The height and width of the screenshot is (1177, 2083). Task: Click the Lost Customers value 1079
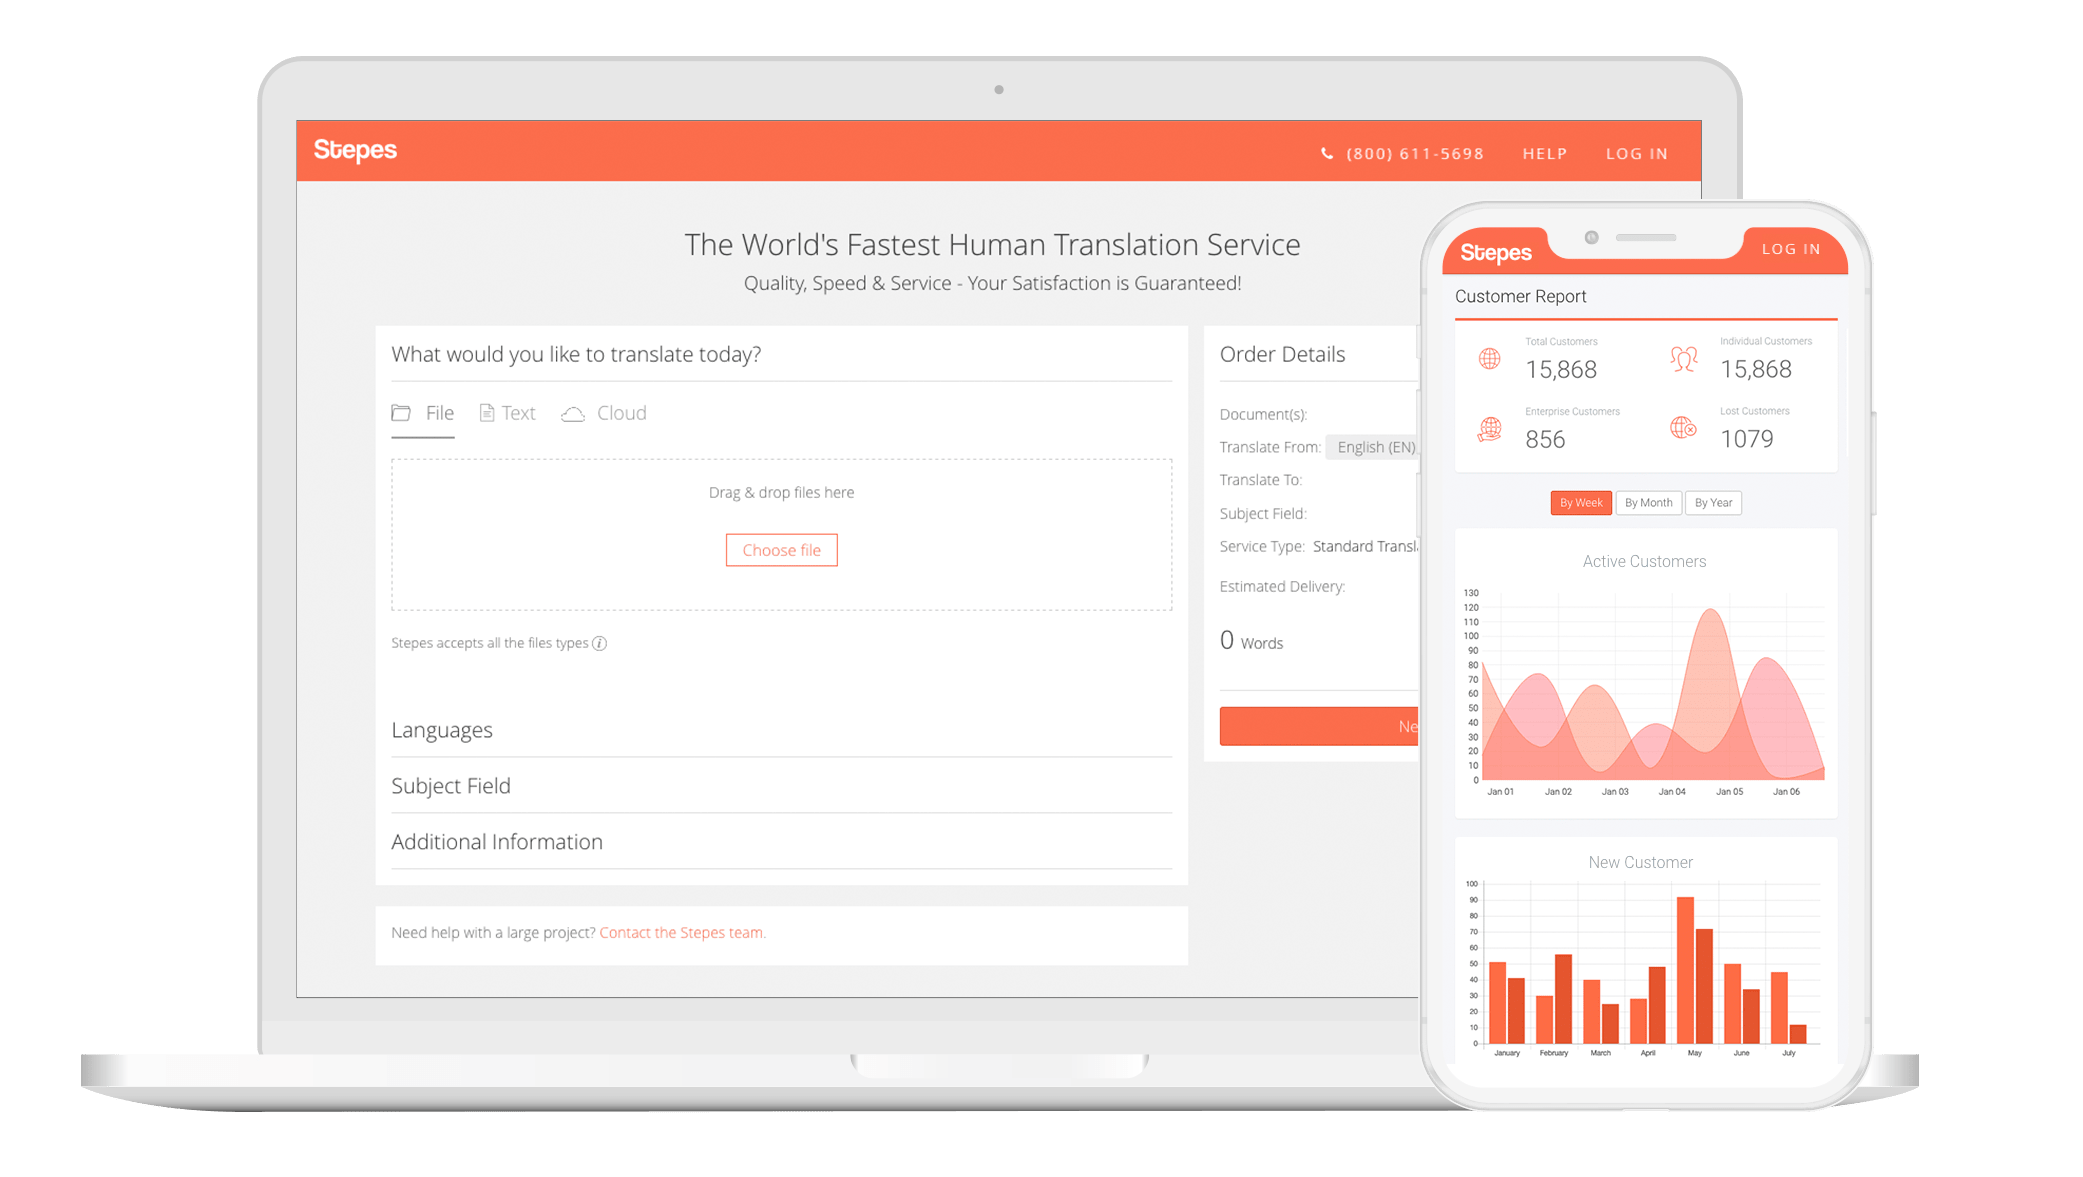click(1746, 439)
